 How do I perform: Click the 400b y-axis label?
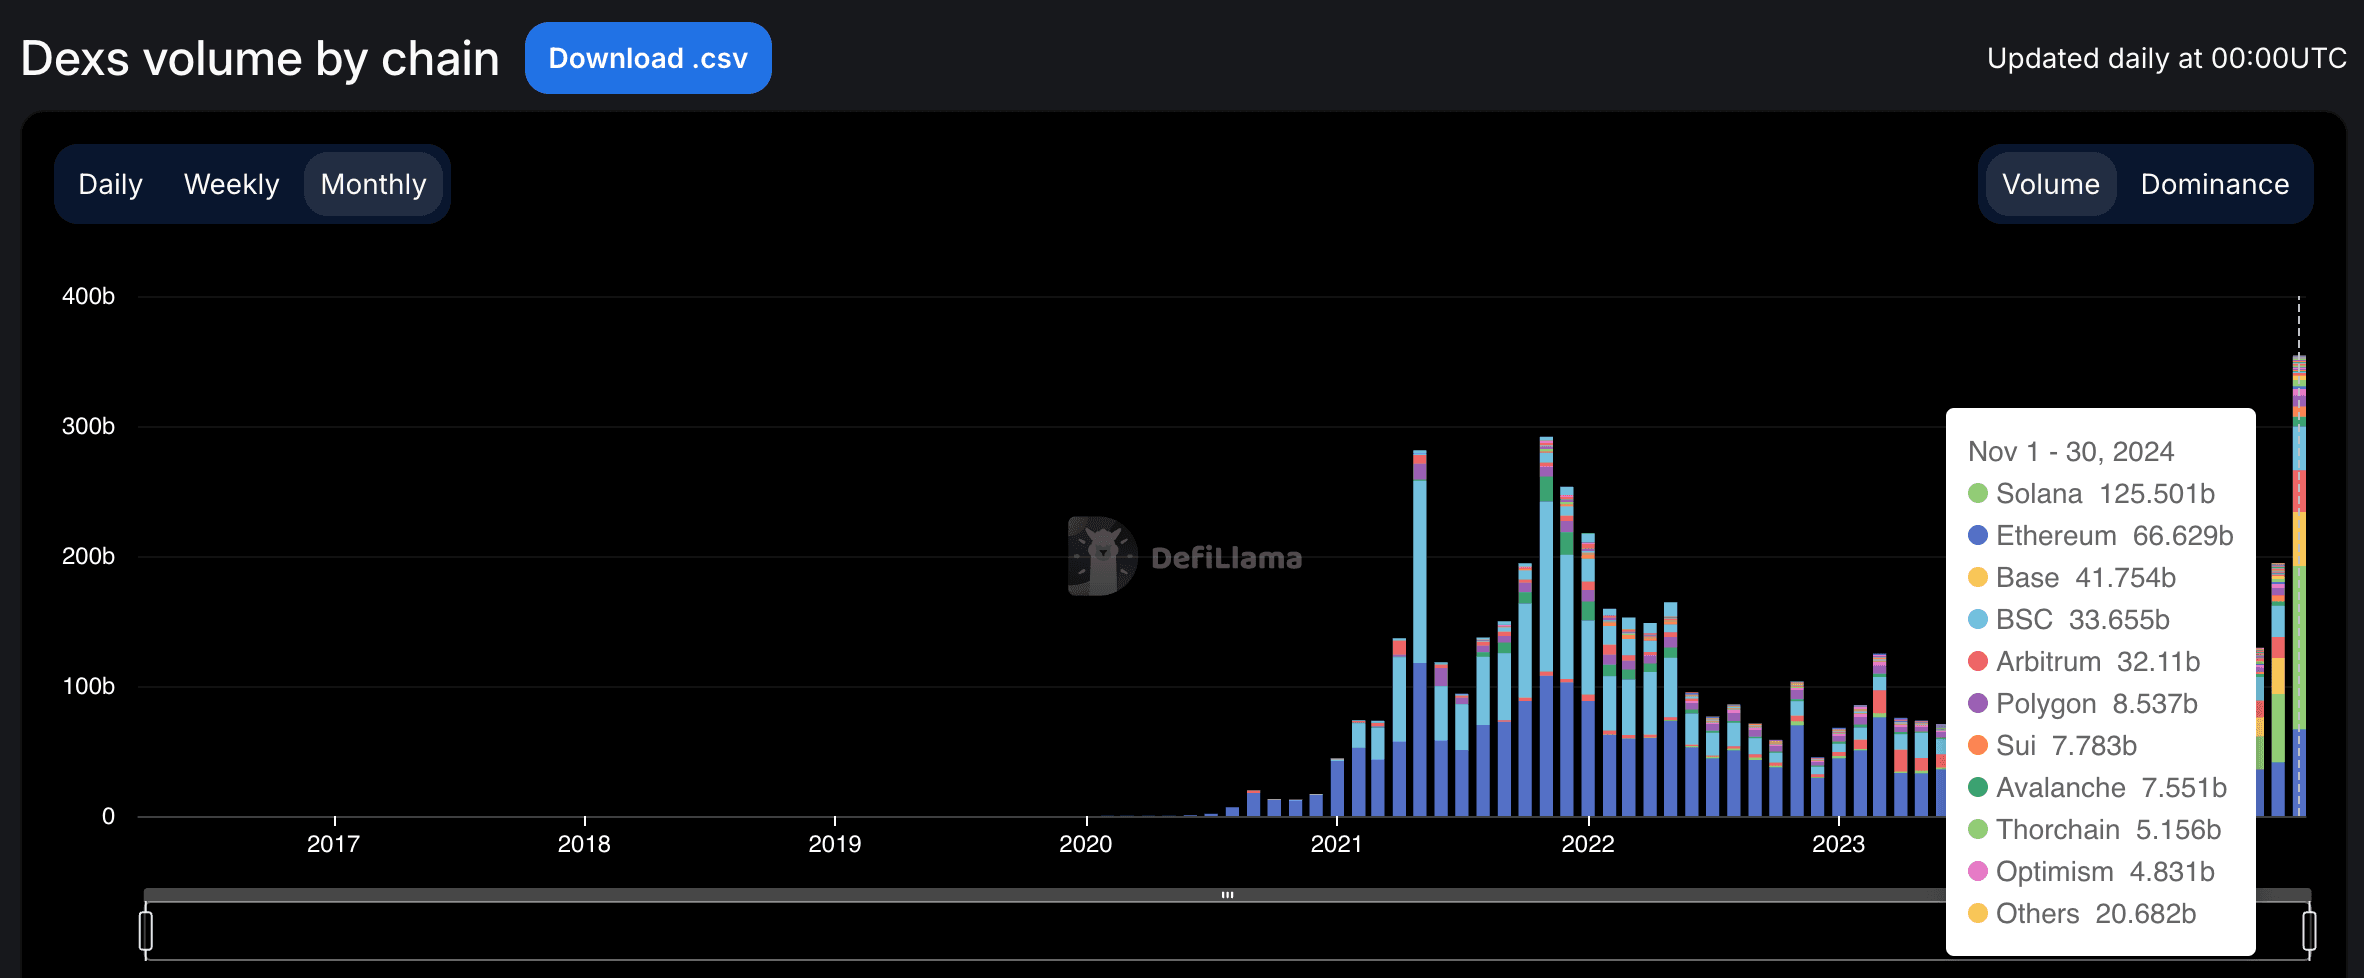tap(88, 296)
